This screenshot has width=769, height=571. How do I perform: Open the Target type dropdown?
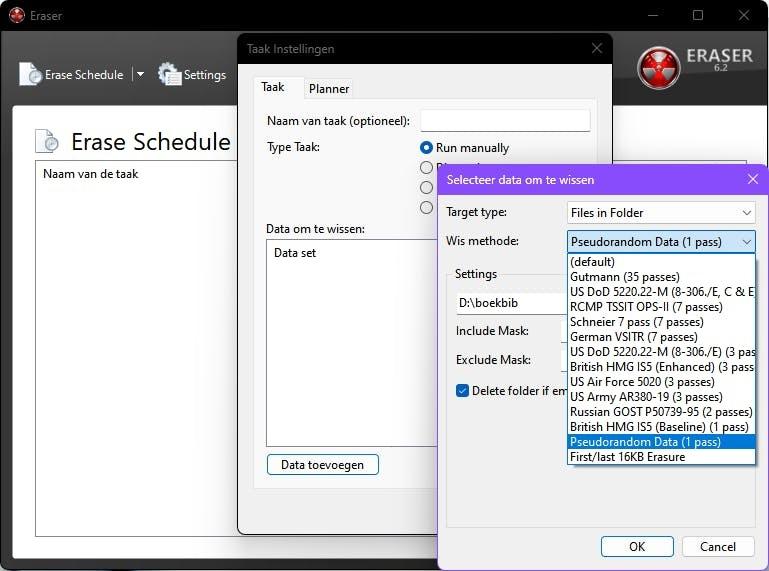point(661,212)
